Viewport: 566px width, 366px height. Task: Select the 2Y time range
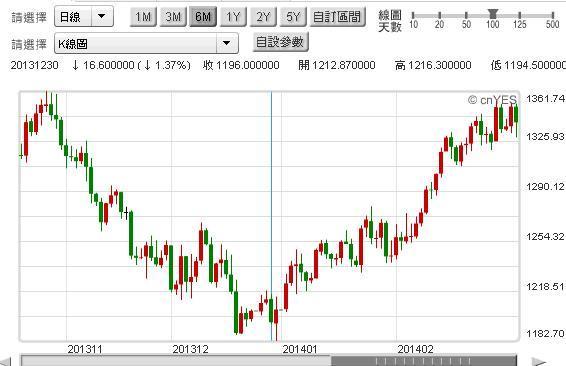[x=263, y=17]
